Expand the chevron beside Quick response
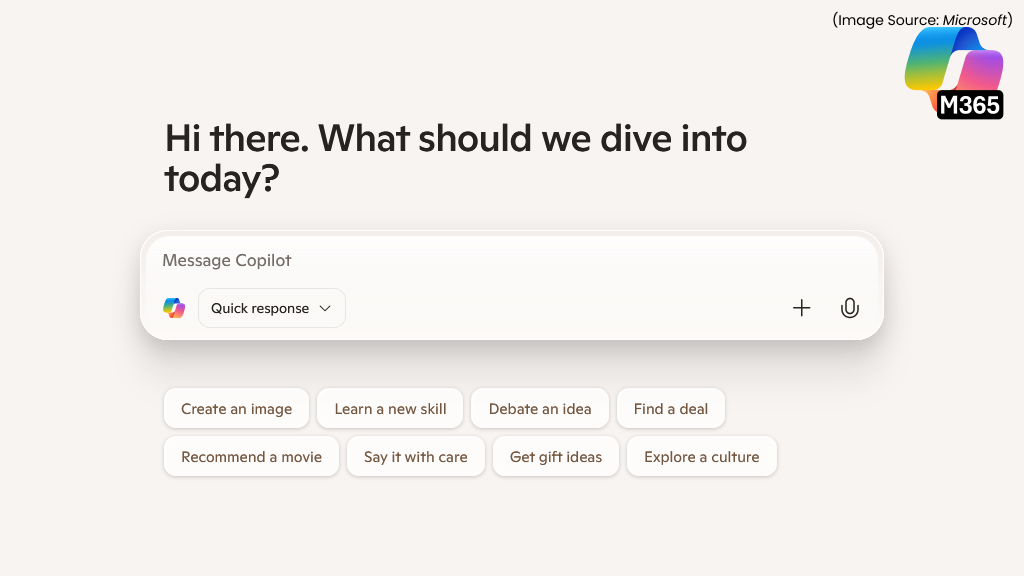This screenshot has width=1024, height=576. point(325,308)
